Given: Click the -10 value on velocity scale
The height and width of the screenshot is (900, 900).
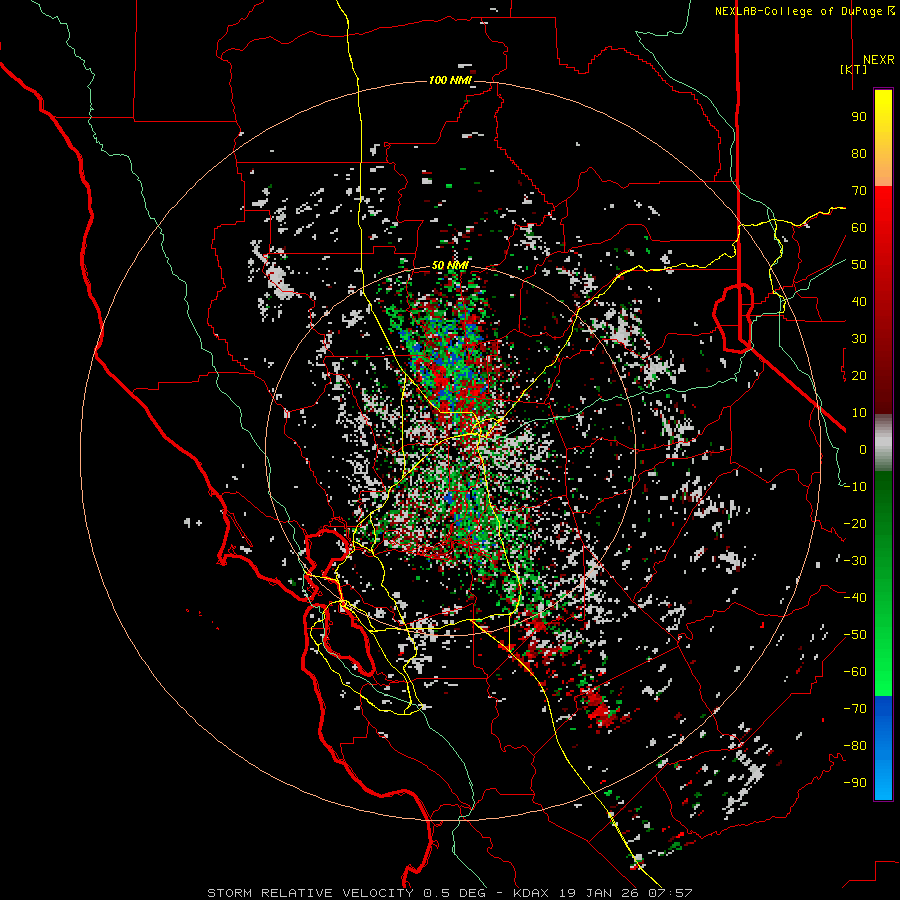Looking at the screenshot, I should click(x=855, y=487).
